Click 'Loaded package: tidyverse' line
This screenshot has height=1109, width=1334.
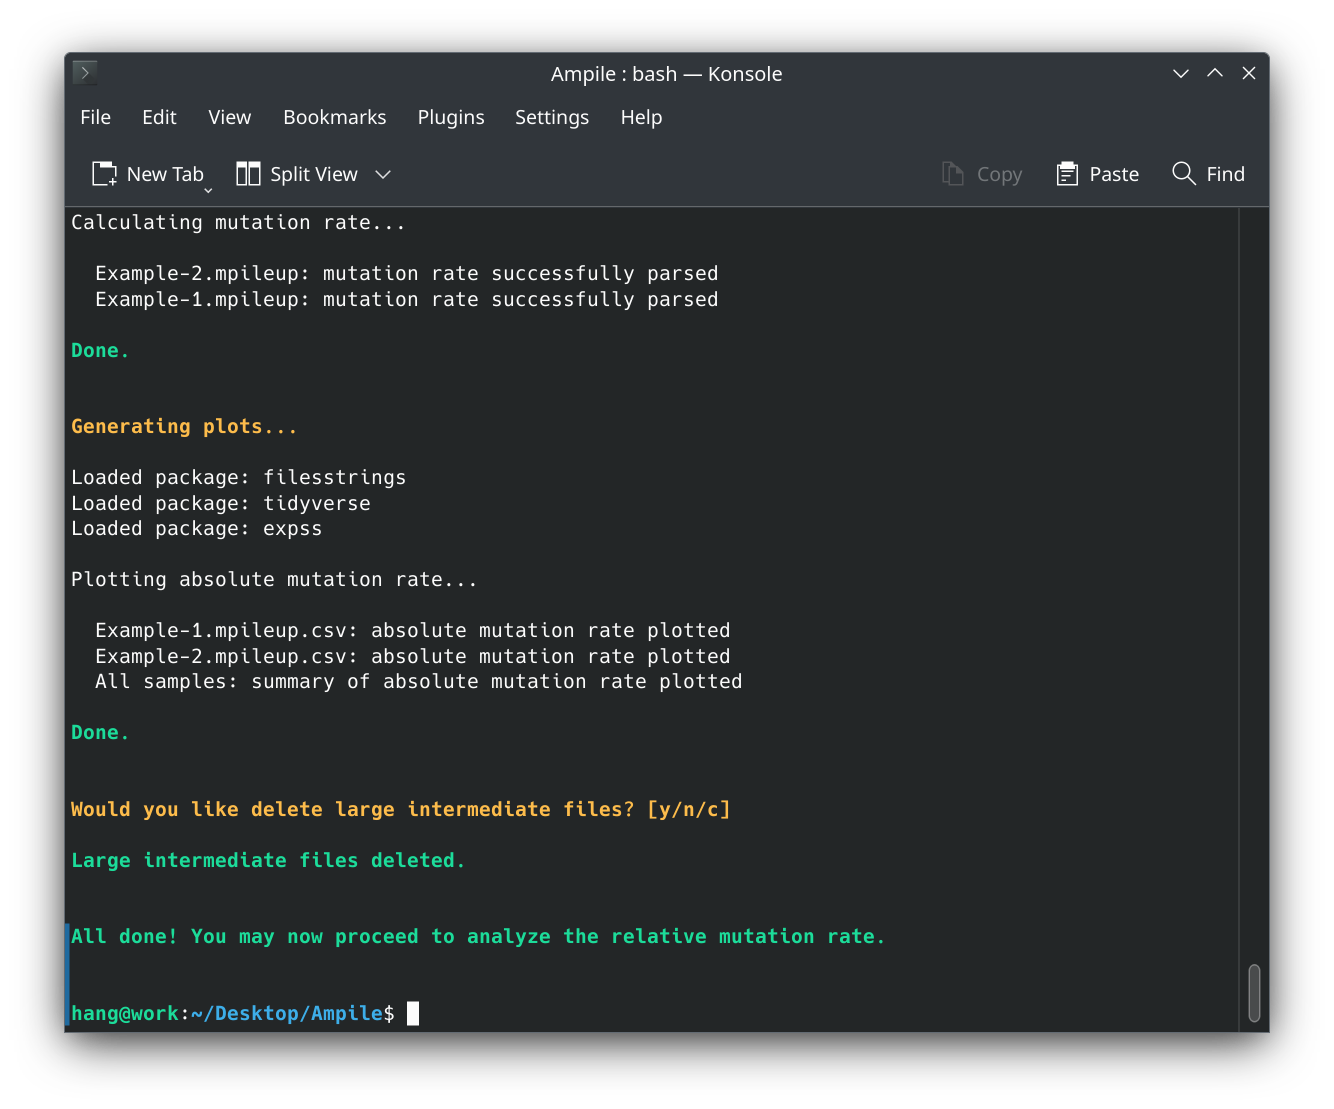(x=220, y=503)
